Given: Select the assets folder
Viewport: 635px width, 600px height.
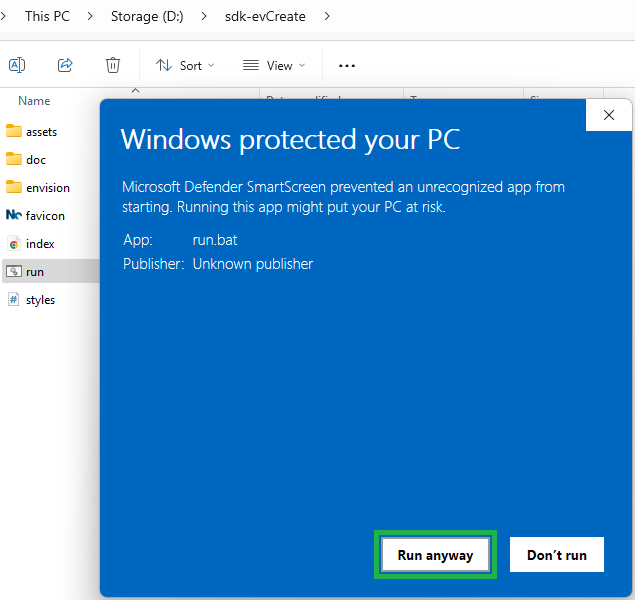Looking at the screenshot, I should [41, 132].
